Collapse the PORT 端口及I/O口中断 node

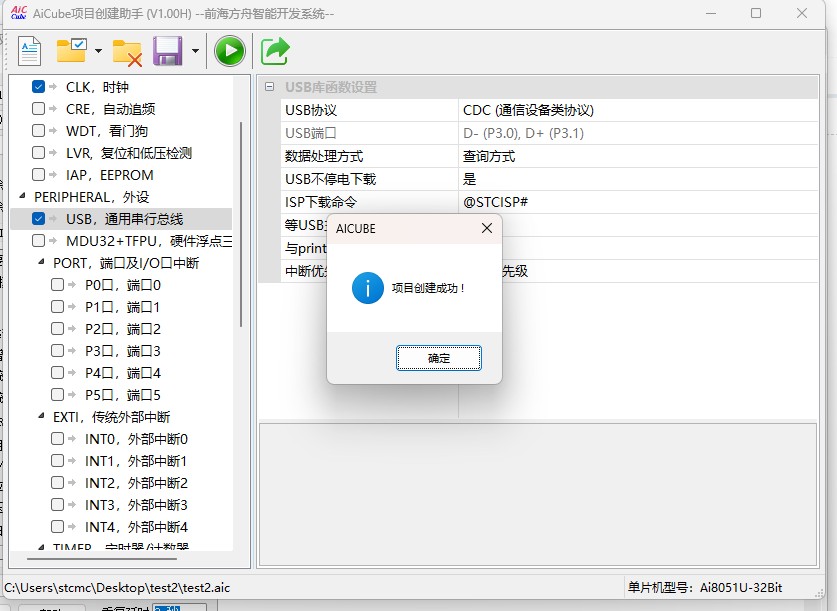click(x=42, y=262)
